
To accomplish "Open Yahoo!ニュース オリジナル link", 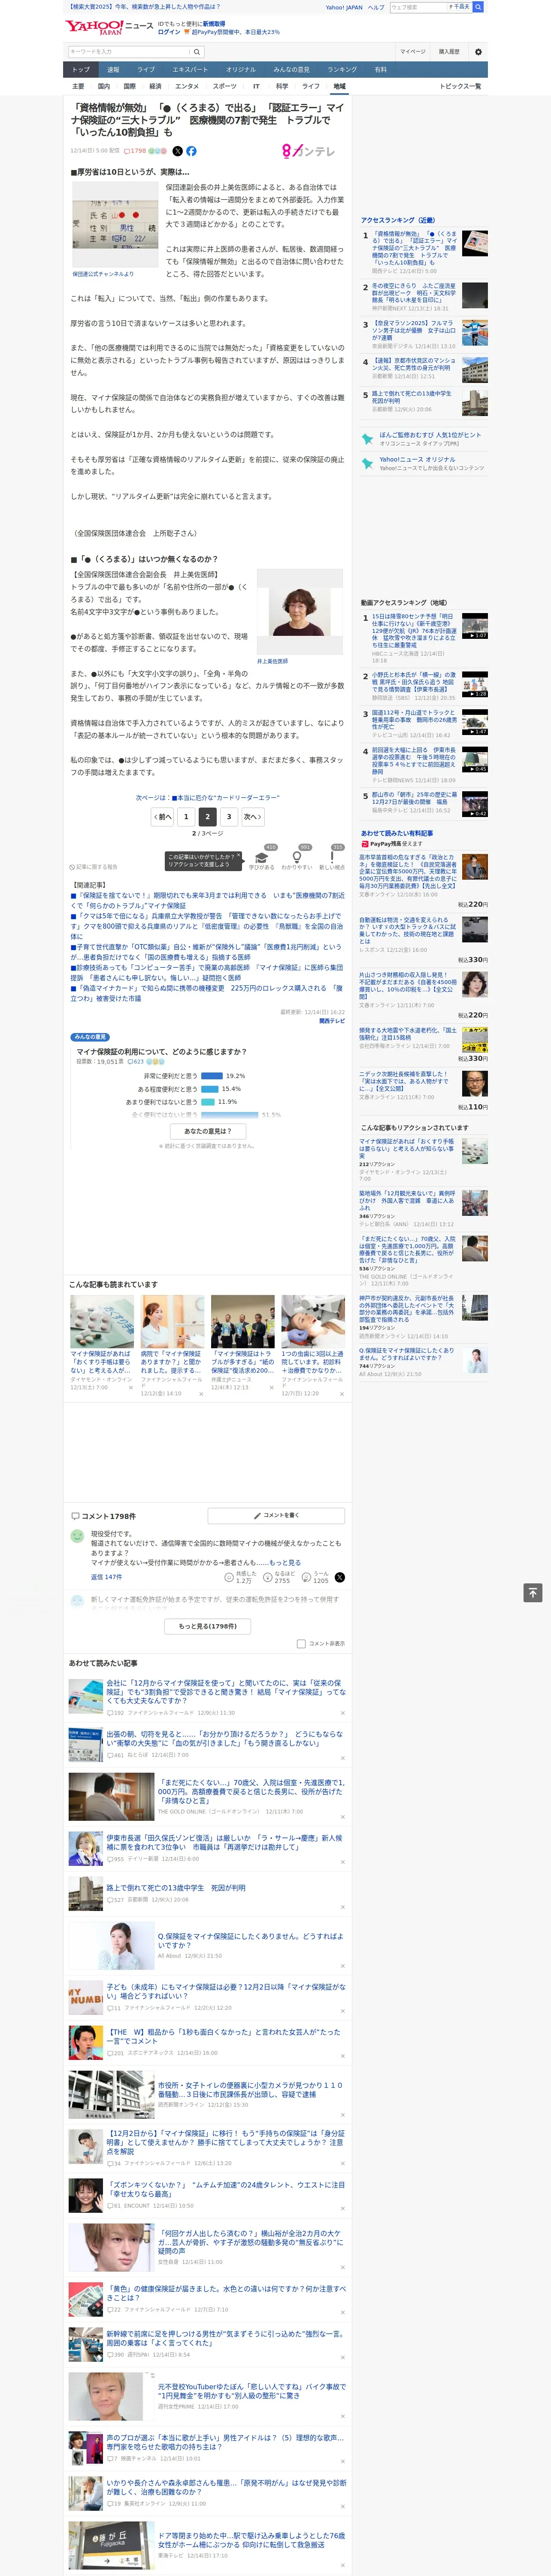I will (417, 459).
